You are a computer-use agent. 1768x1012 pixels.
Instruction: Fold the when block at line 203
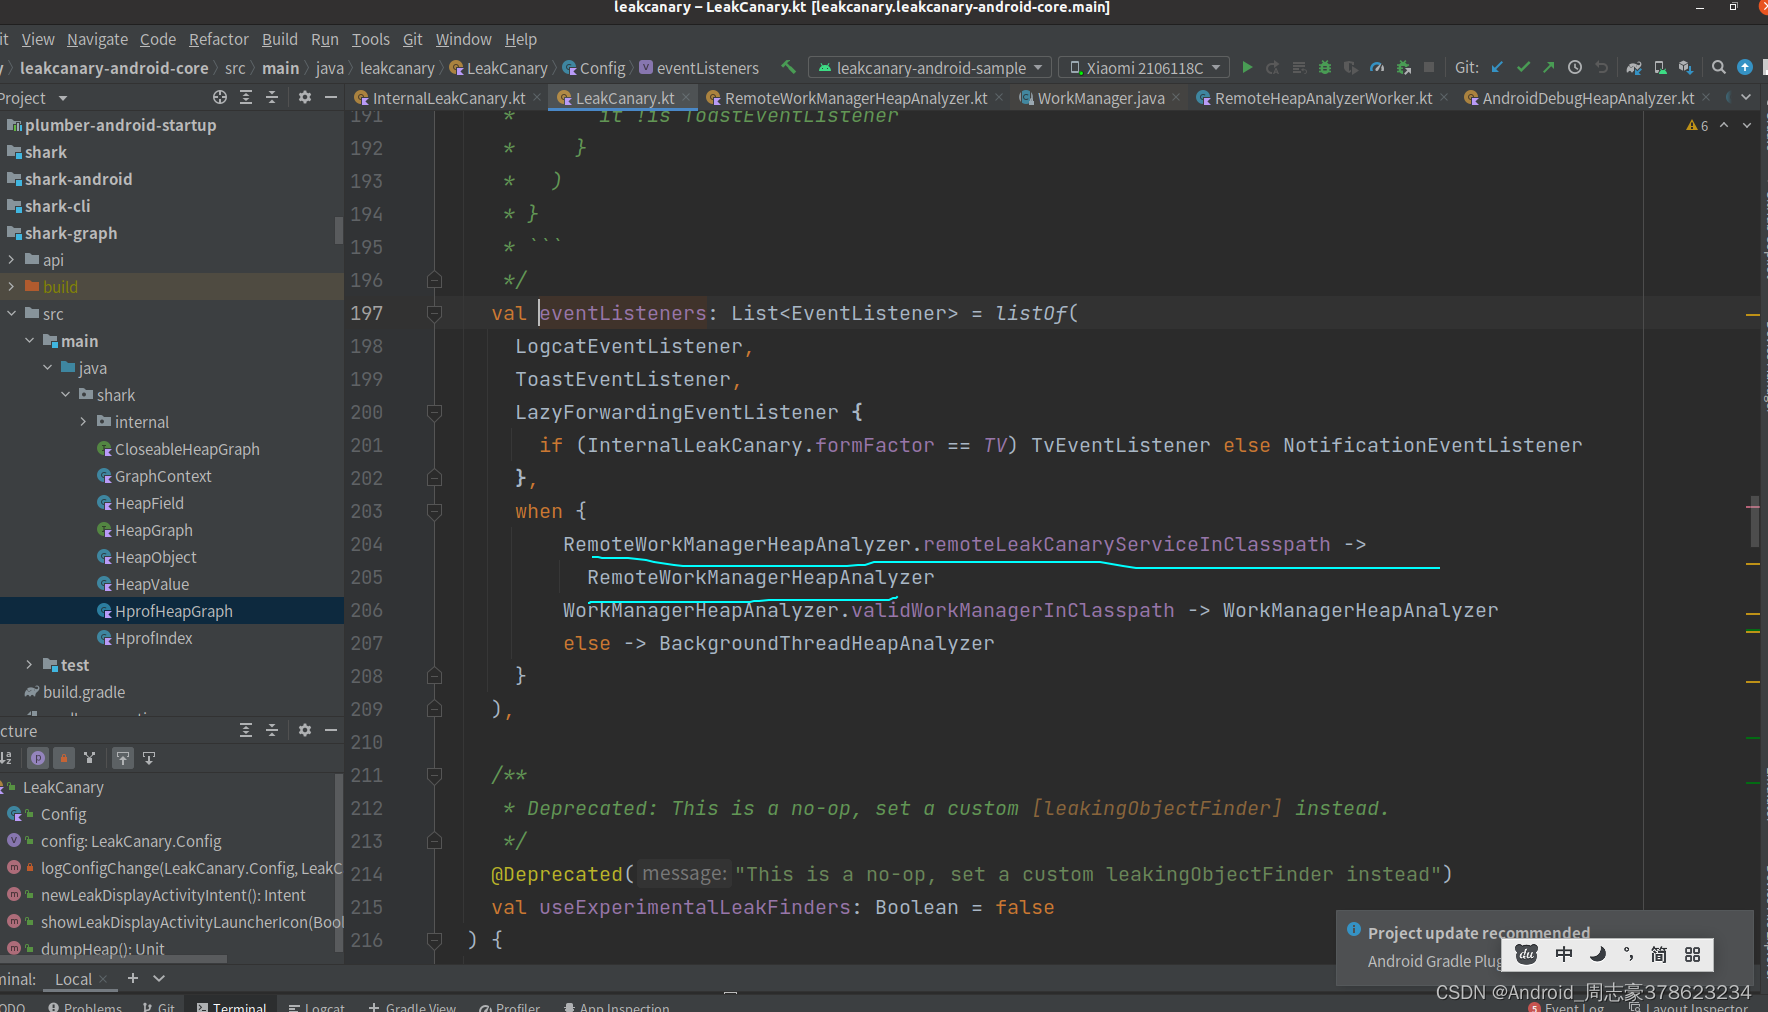pyautogui.click(x=434, y=511)
